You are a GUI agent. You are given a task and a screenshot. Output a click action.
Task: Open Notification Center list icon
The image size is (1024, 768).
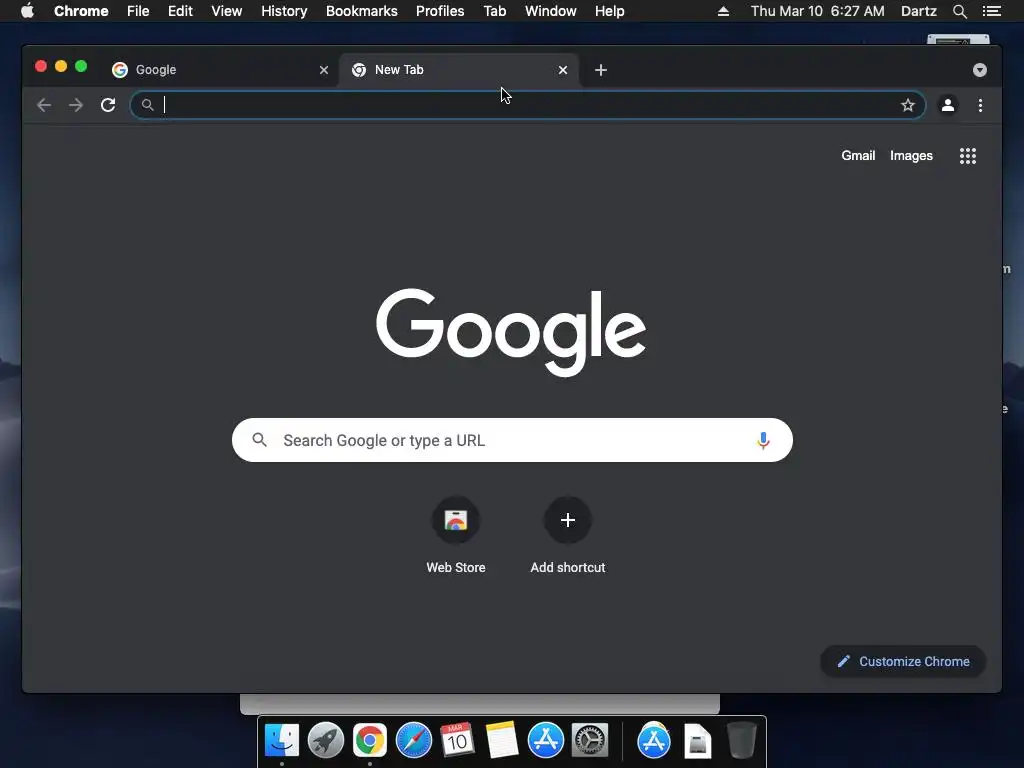click(991, 11)
